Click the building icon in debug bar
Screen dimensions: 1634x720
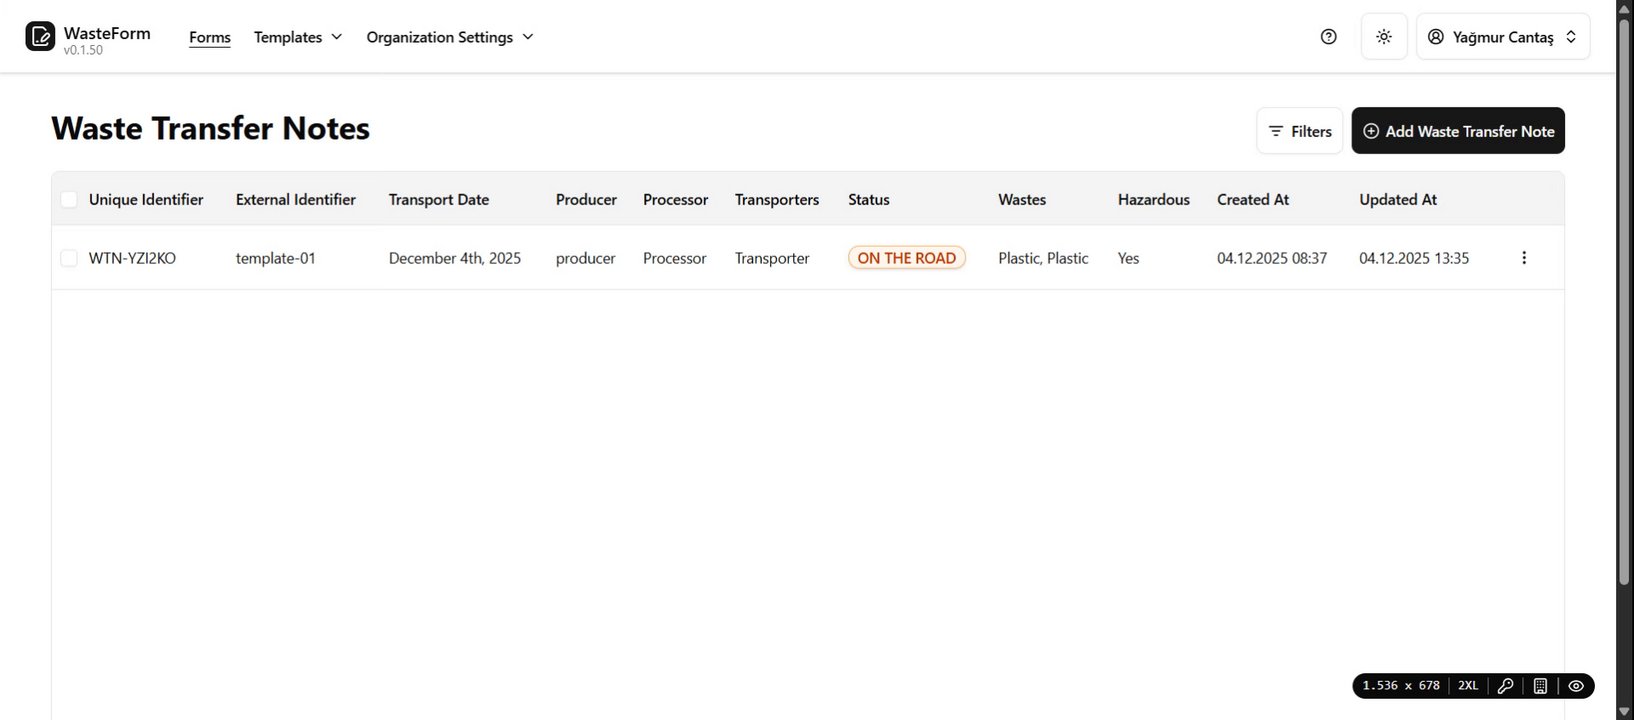(x=1540, y=686)
